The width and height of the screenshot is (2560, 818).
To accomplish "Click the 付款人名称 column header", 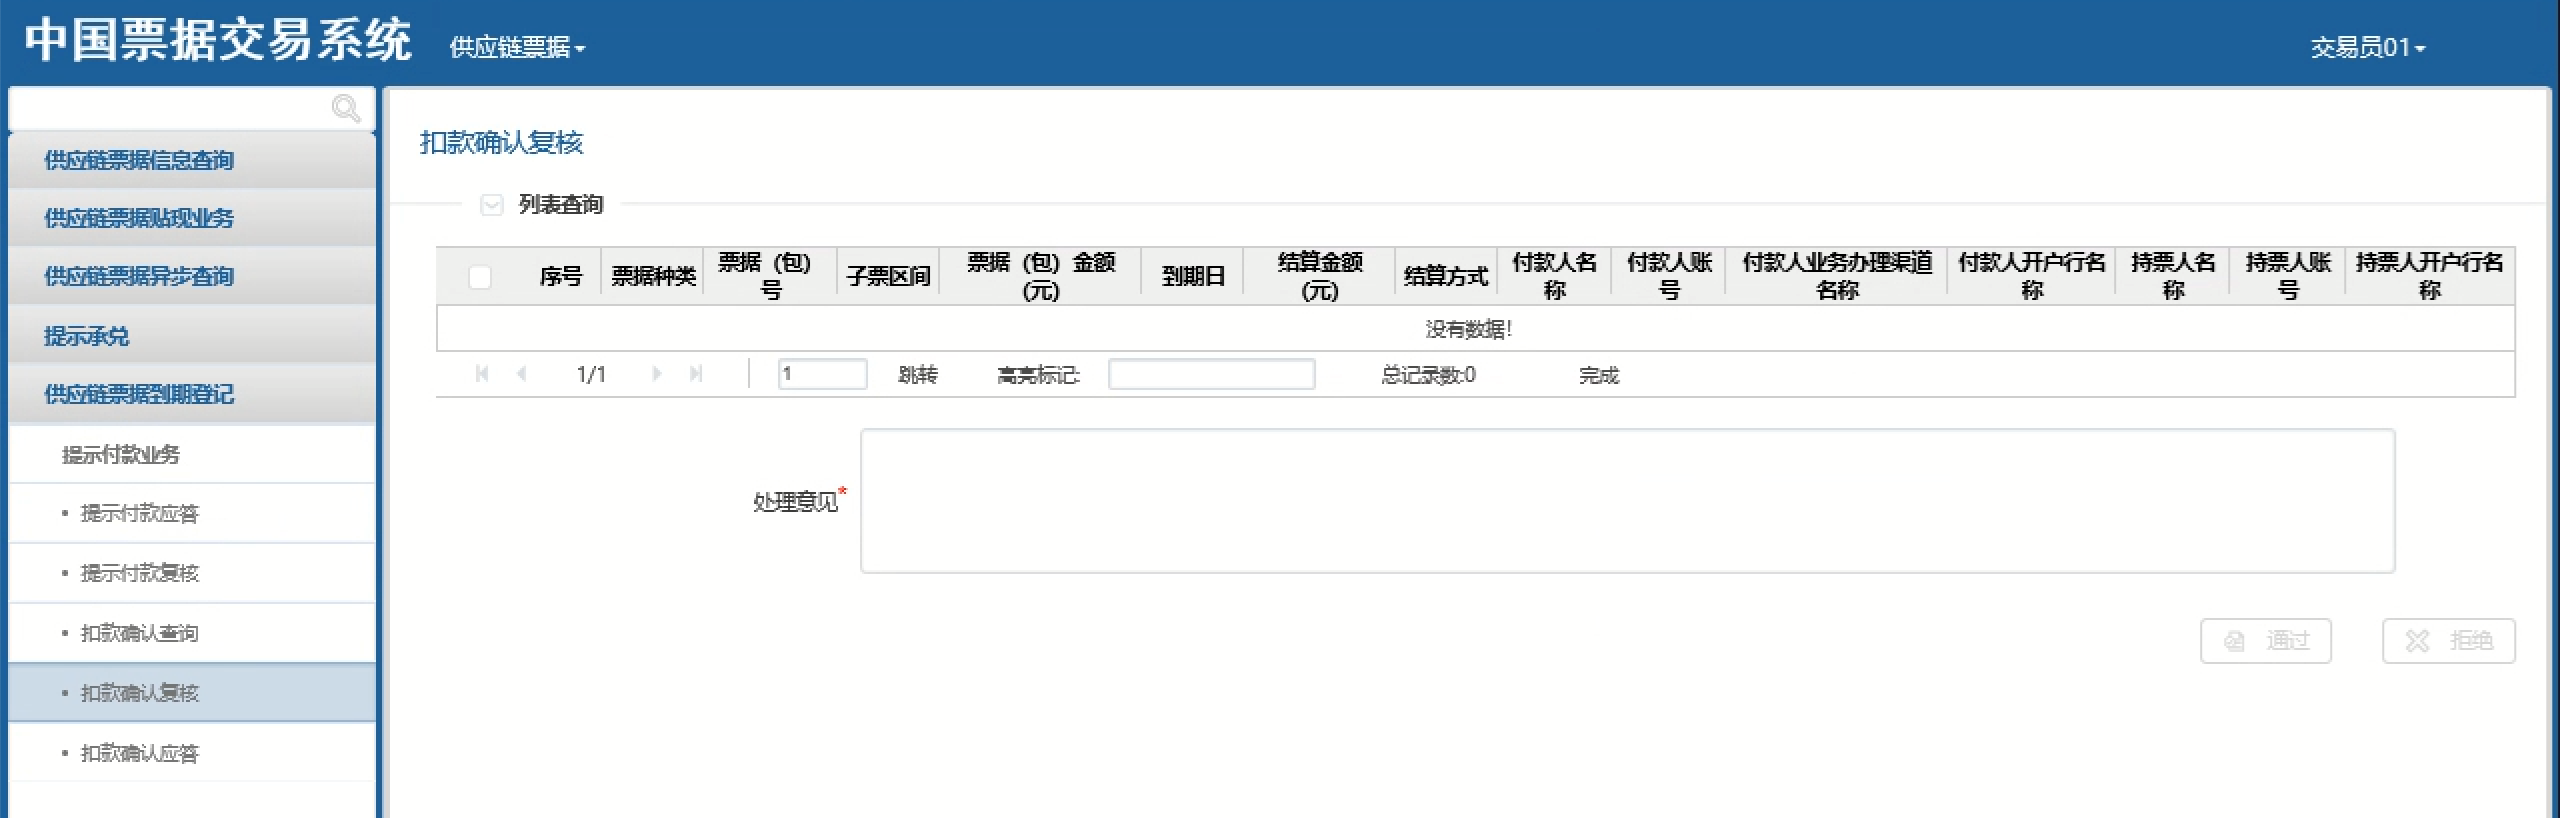I will [x=1554, y=276].
